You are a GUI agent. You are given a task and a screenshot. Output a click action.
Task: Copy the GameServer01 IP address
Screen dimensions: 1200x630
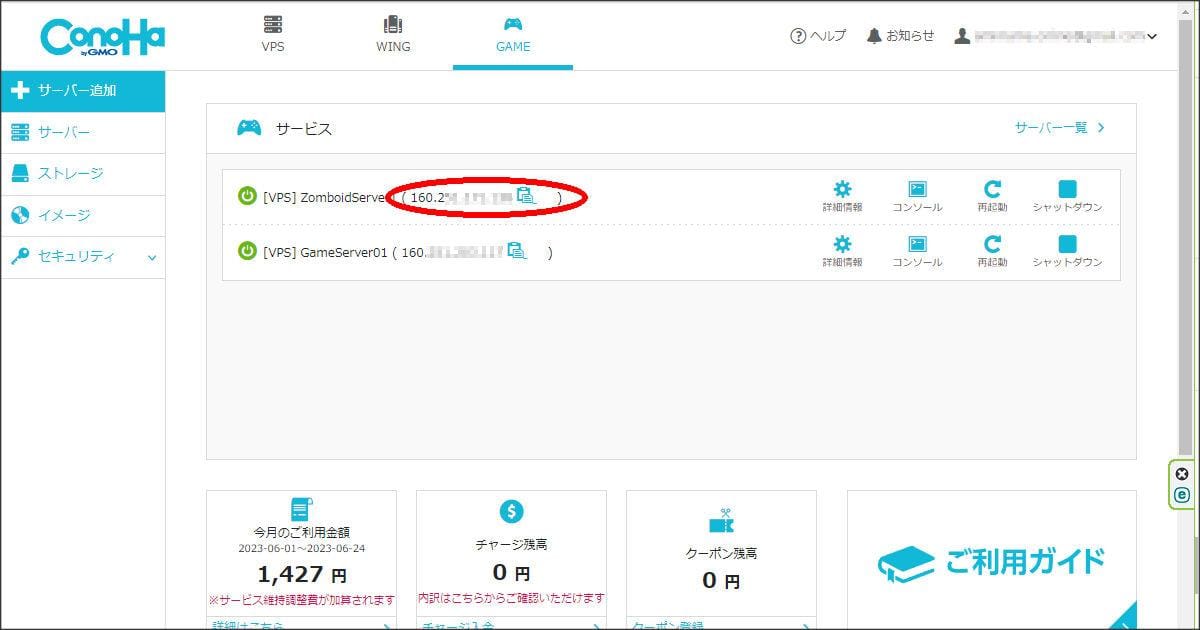517,251
